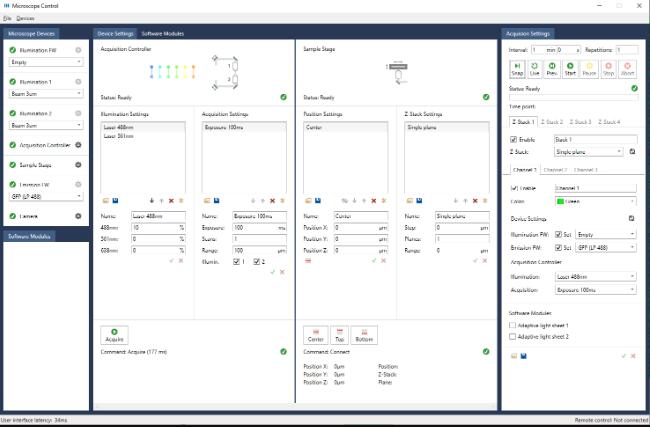Open the Camera device settings gear

(x=78, y=215)
